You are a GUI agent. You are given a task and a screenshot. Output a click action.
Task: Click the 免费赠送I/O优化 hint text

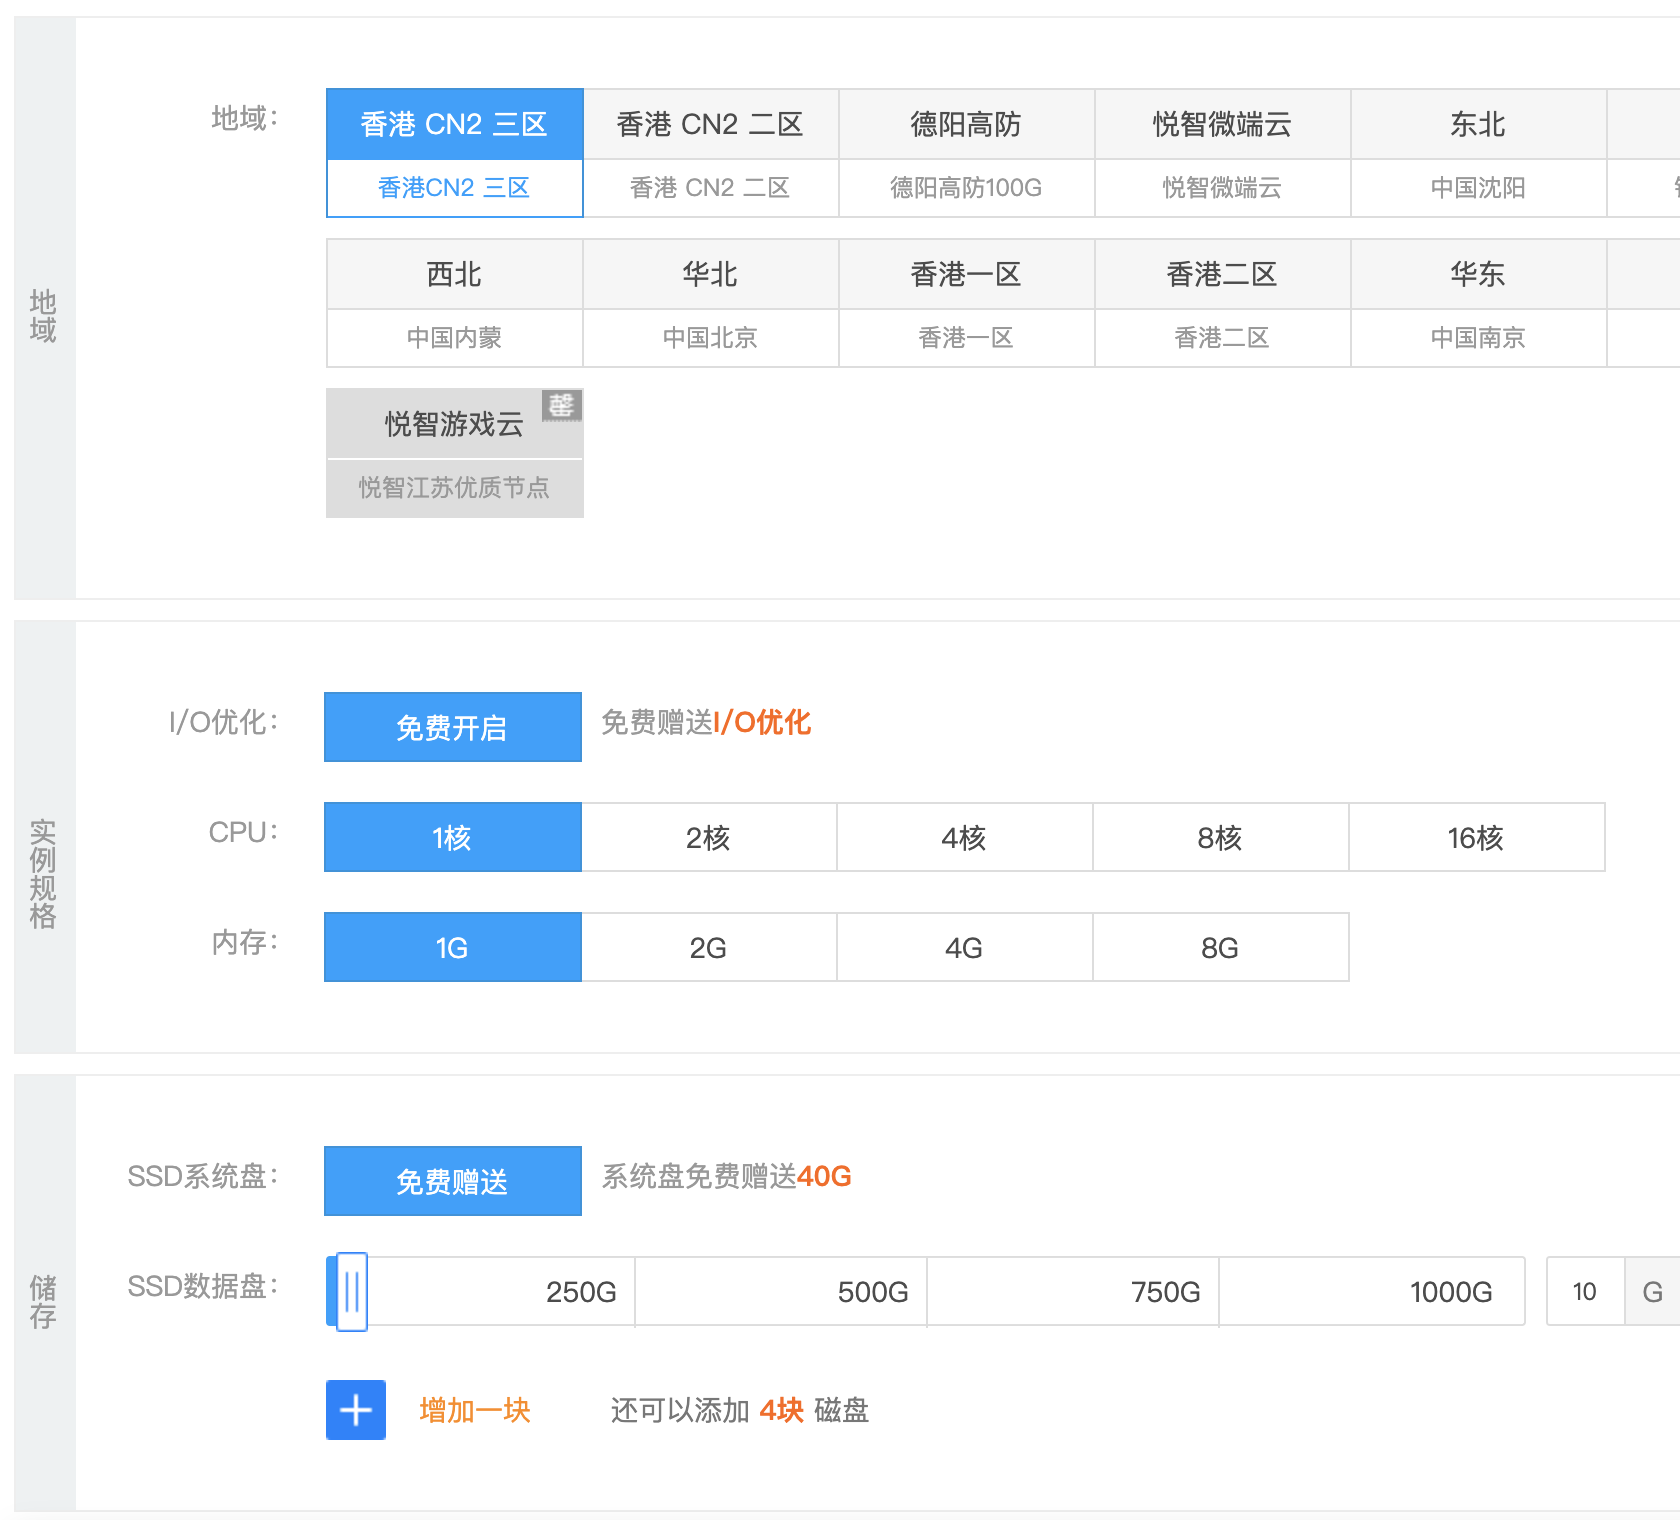point(706,722)
